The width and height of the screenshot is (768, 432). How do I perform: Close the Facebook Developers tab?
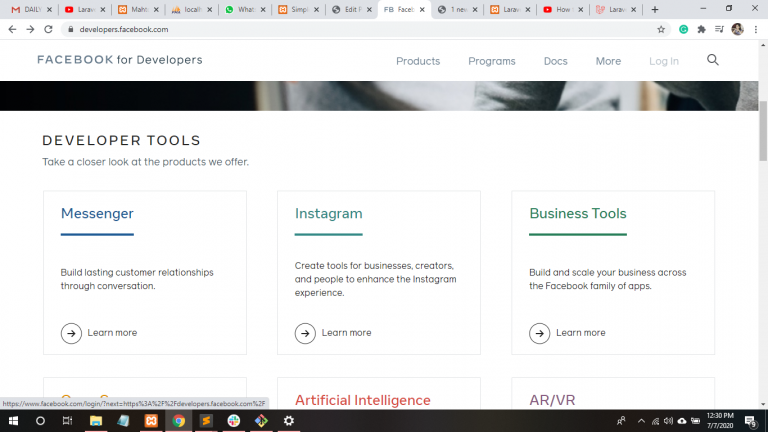pyautogui.click(x=422, y=9)
